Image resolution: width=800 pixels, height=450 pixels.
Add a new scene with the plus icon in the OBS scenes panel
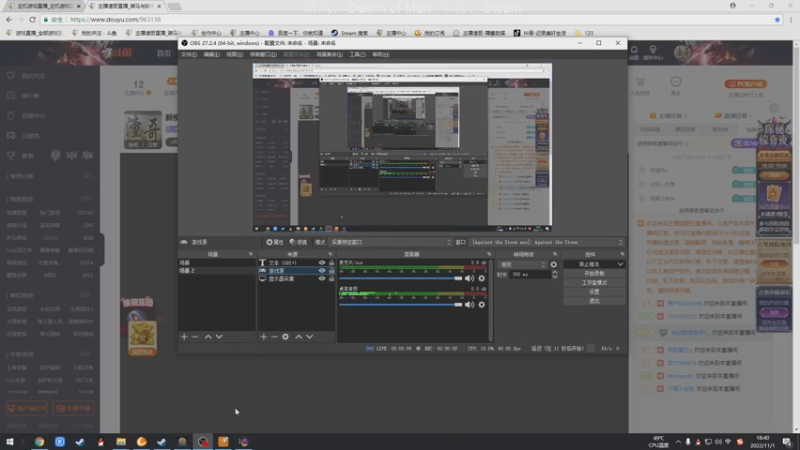click(x=184, y=337)
